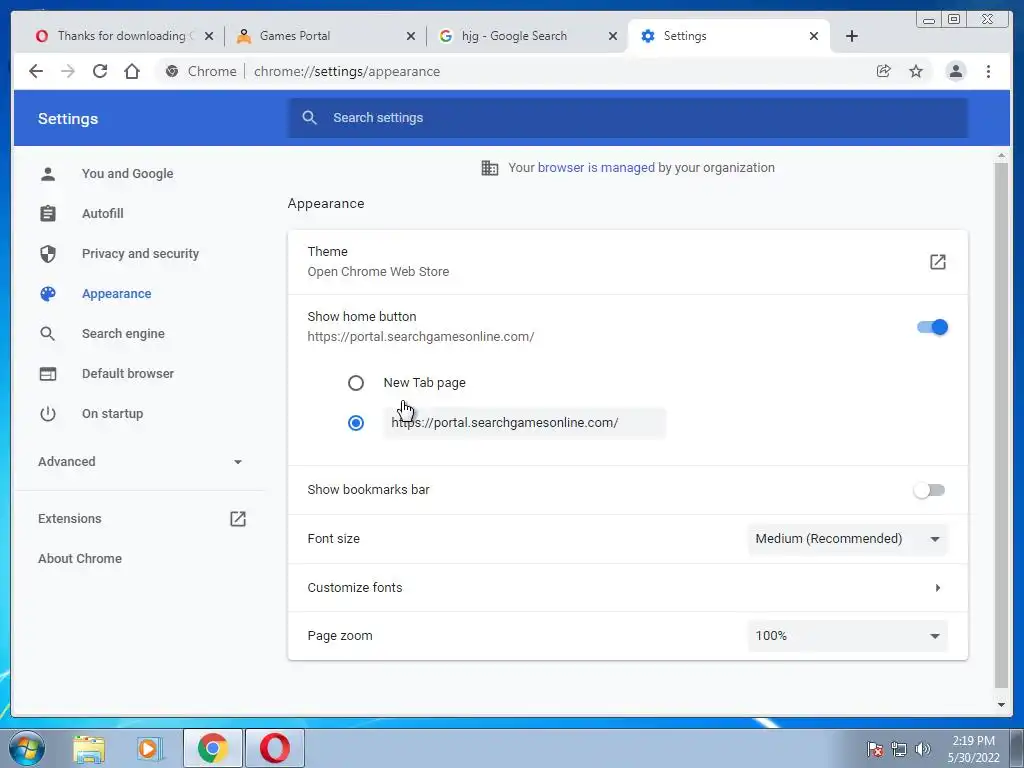Click the Theme Open Chrome Web Store row
1024x768 pixels.
[x=628, y=262]
